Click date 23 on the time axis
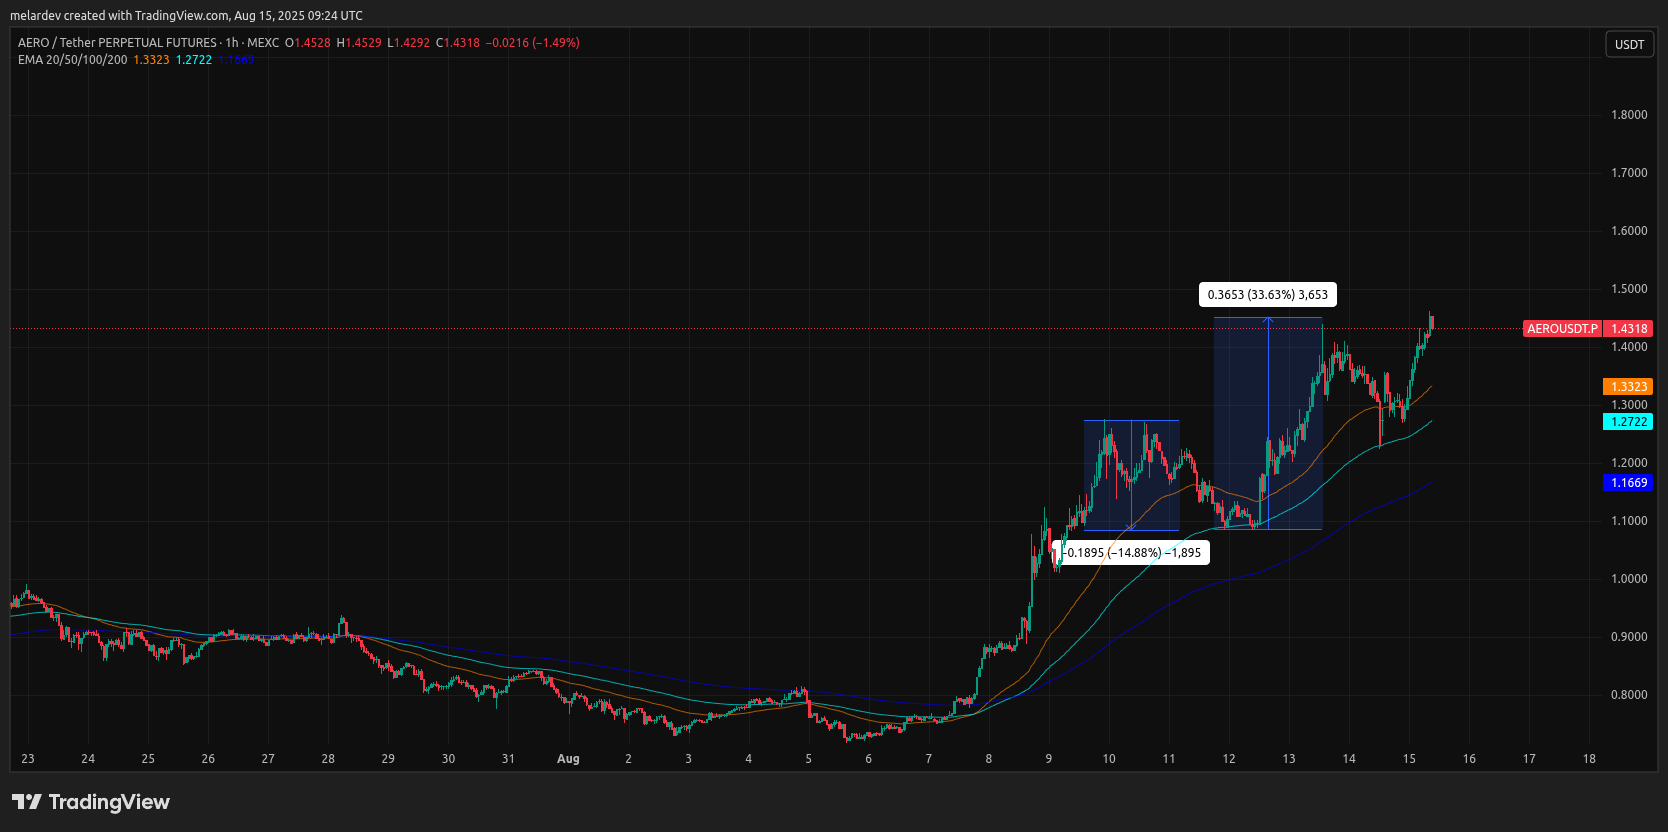The width and height of the screenshot is (1668, 832). (x=28, y=759)
